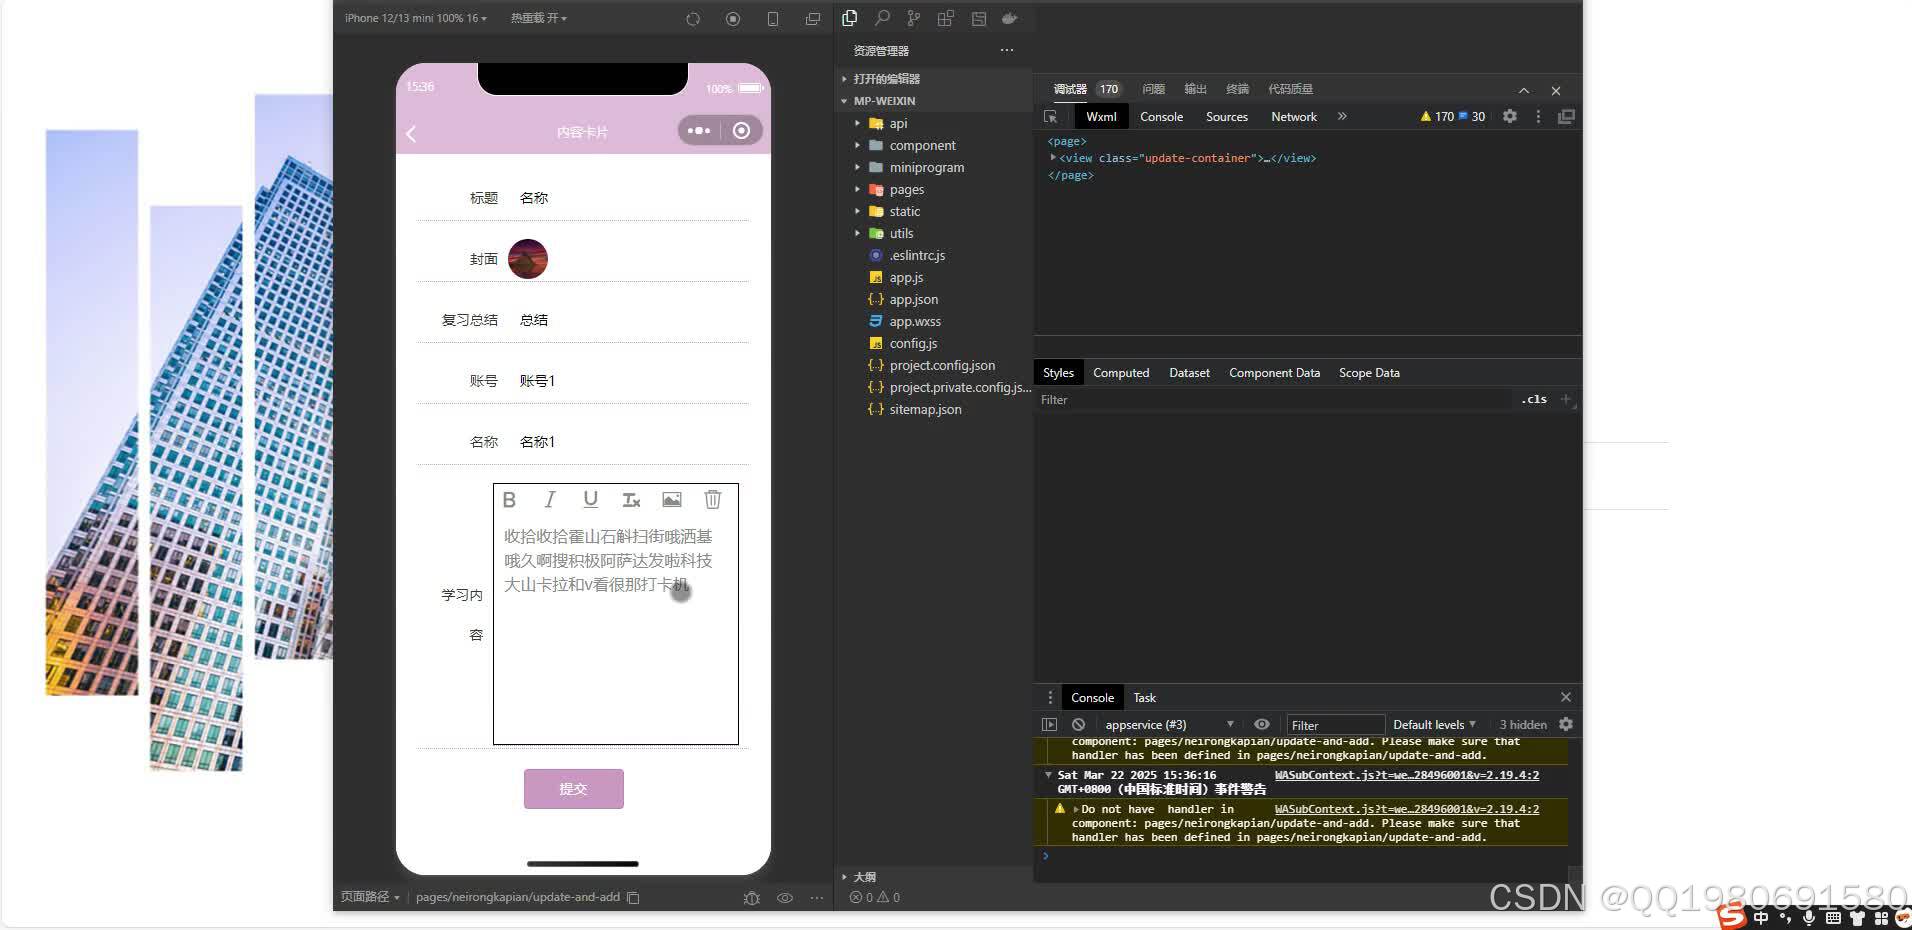This screenshot has height=930, width=1912.
Task: Toggle the eye icon in the console toolbar
Action: click(x=1261, y=724)
